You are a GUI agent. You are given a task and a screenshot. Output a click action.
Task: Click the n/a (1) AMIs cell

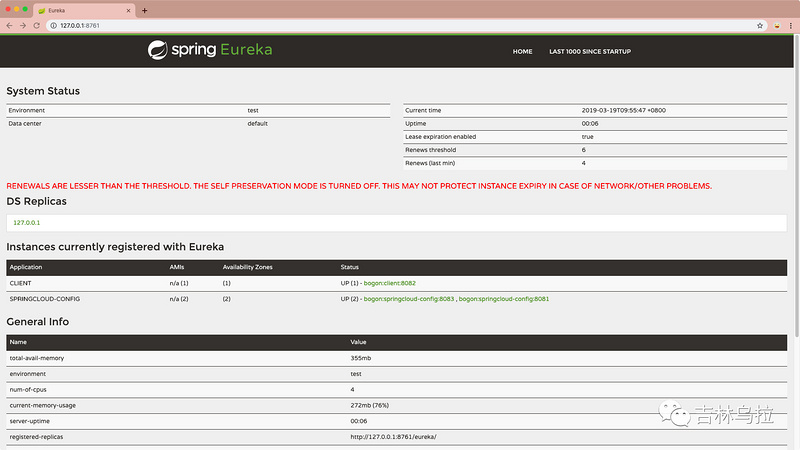coord(179,283)
